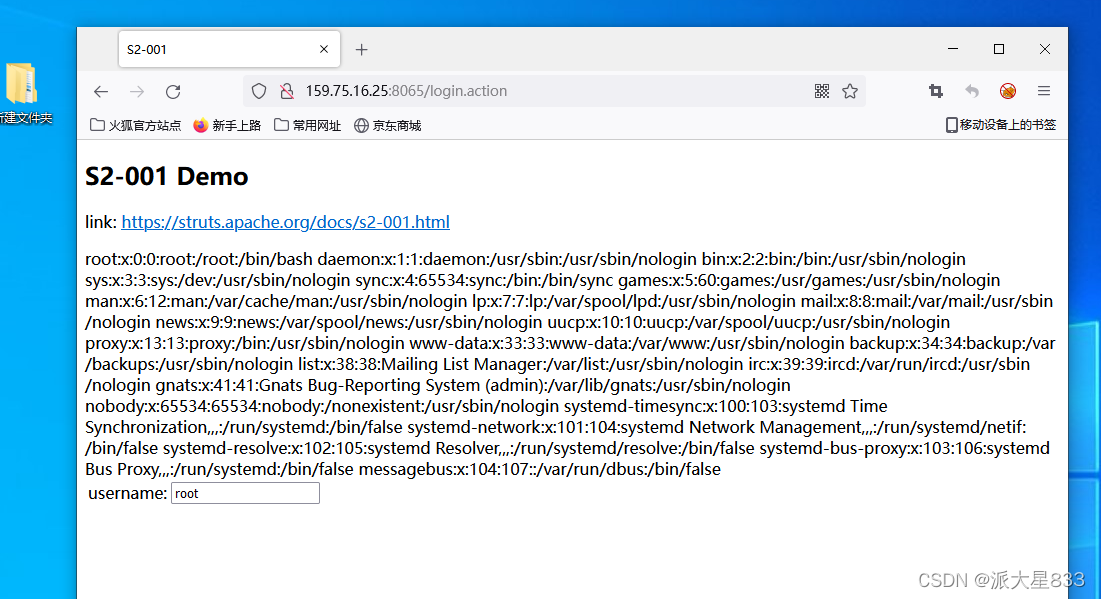The width and height of the screenshot is (1101, 599).
Task: Click the text line starting root:x:0:0:root
Action: click(525, 259)
